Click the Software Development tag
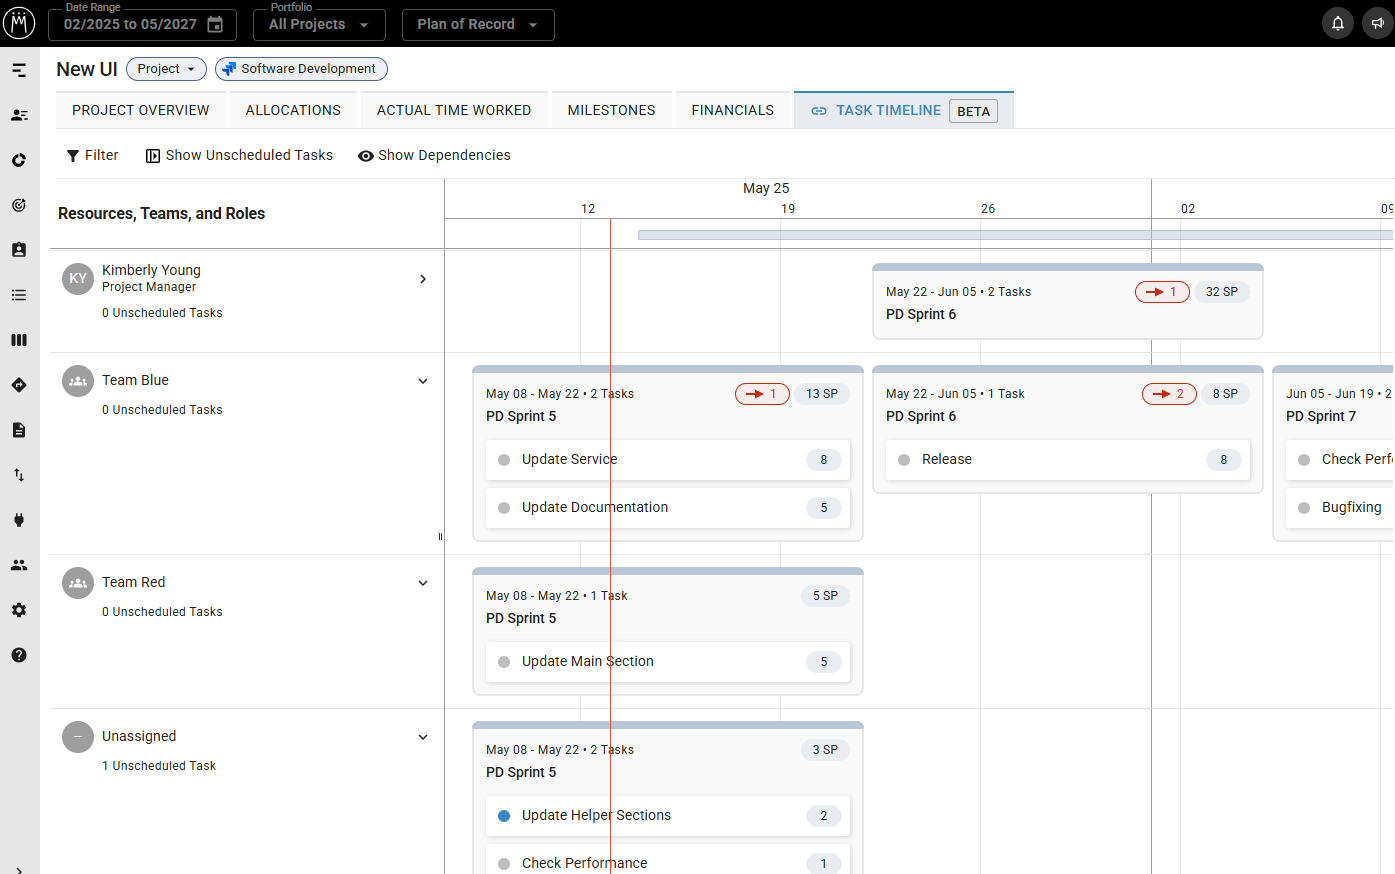Screen dimensions: 1395x874 tap(301, 69)
